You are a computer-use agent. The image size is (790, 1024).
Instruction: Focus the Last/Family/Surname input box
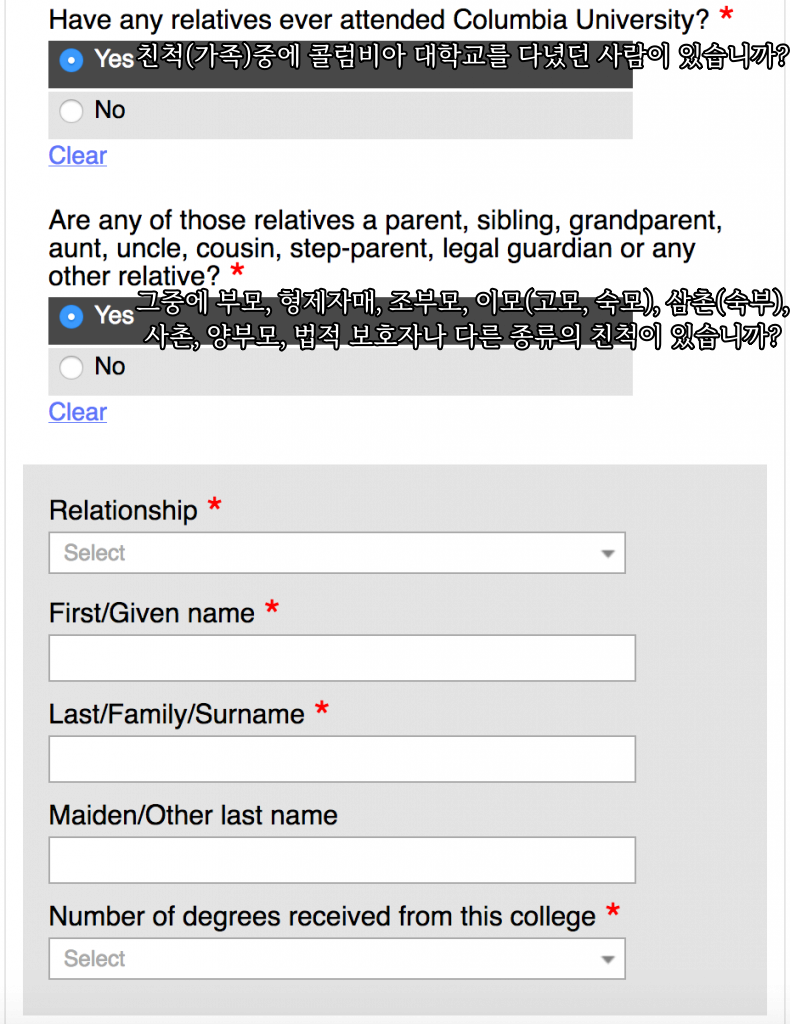pyautogui.click(x=342, y=759)
